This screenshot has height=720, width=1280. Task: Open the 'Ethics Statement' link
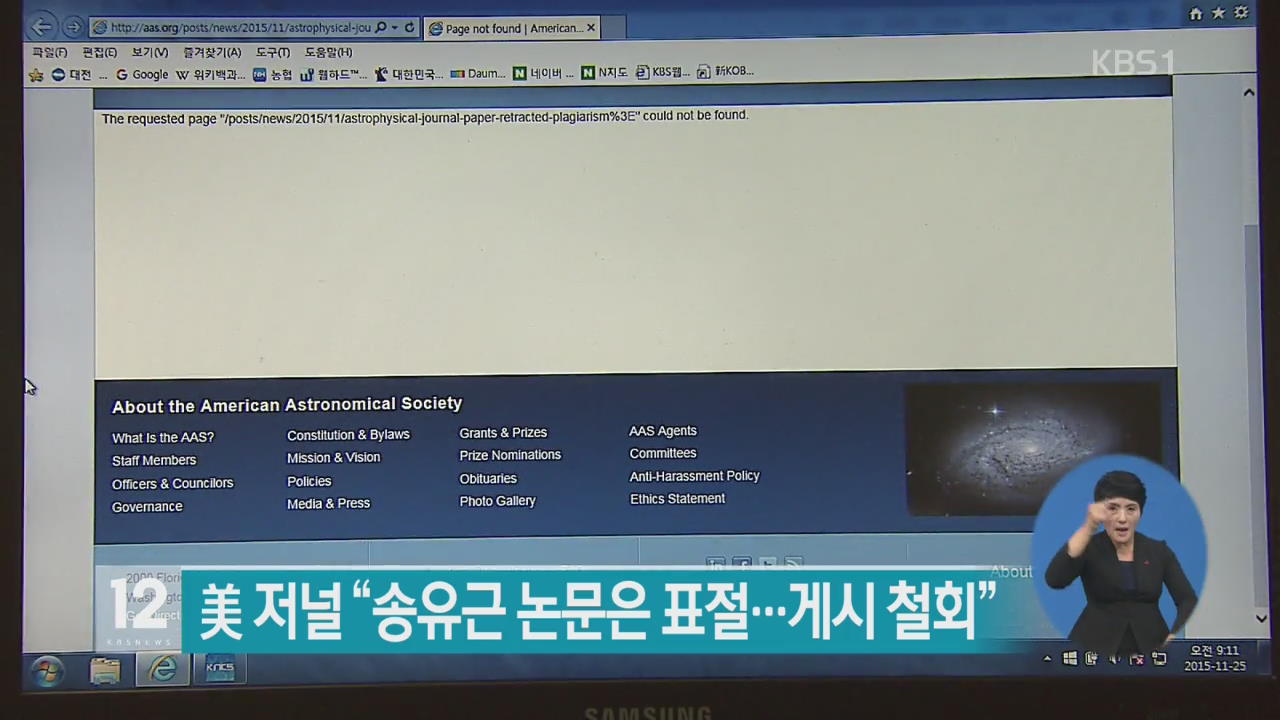(x=677, y=499)
